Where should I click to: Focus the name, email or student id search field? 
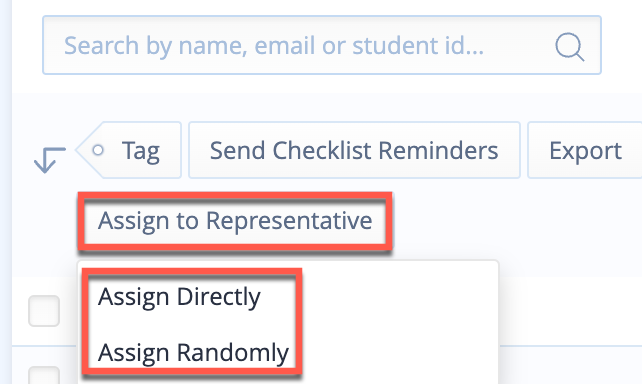[x=322, y=45]
